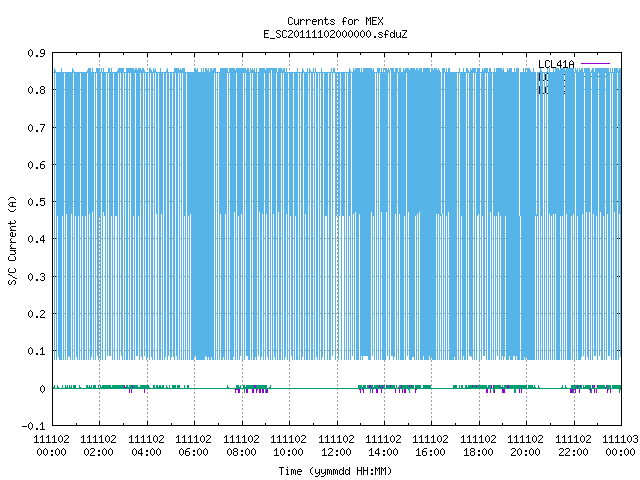Click the 0.2 y-axis tick value
640x480 pixels.
pos(36,314)
